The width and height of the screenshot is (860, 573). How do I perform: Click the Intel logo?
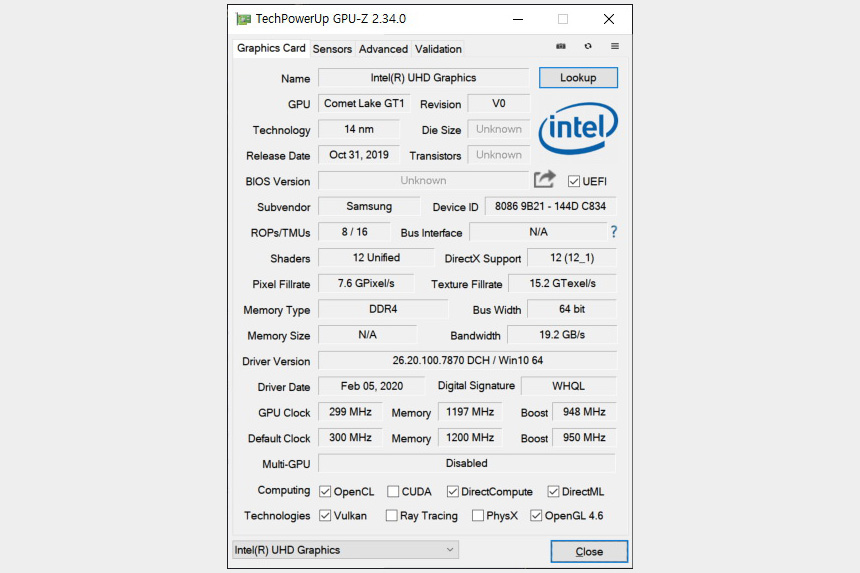pyautogui.click(x=578, y=128)
